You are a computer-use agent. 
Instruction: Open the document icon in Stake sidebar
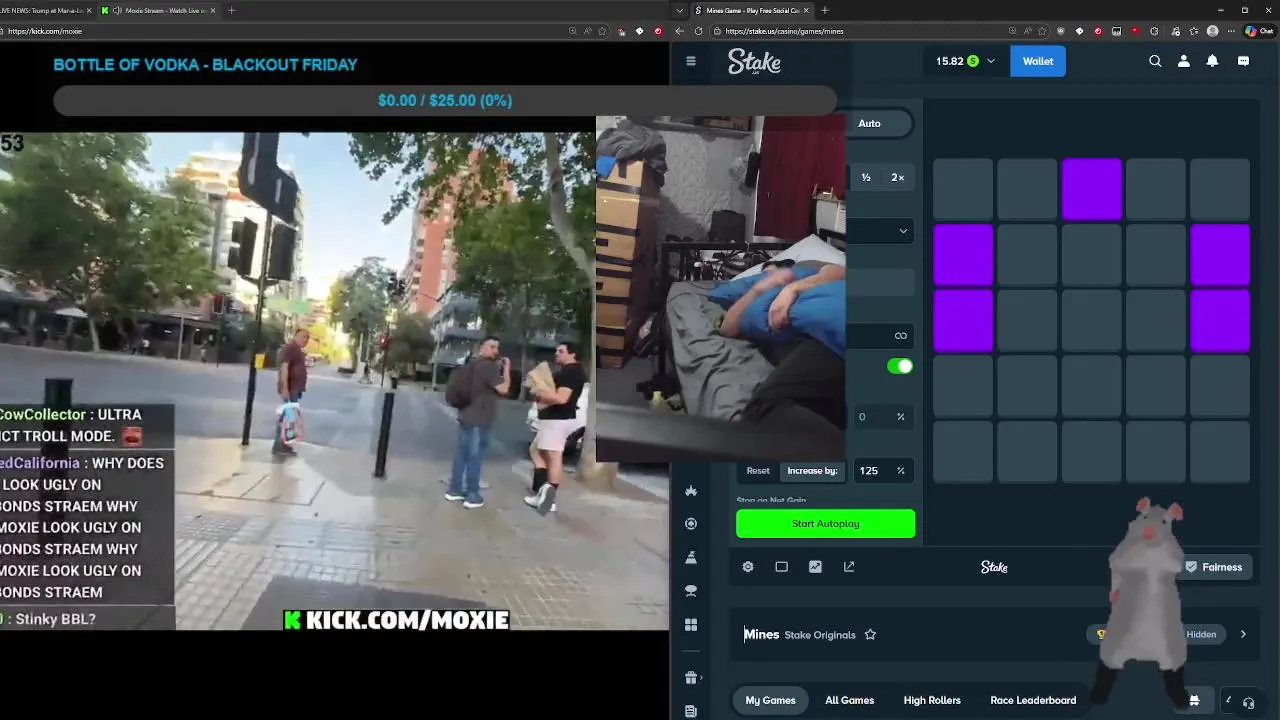[x=690, y=711]
